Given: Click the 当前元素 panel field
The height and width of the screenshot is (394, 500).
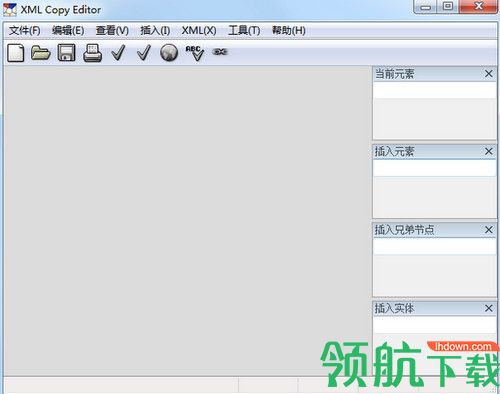Looking at the screenshot, I should pyautogui.click(x=434, y=90).
